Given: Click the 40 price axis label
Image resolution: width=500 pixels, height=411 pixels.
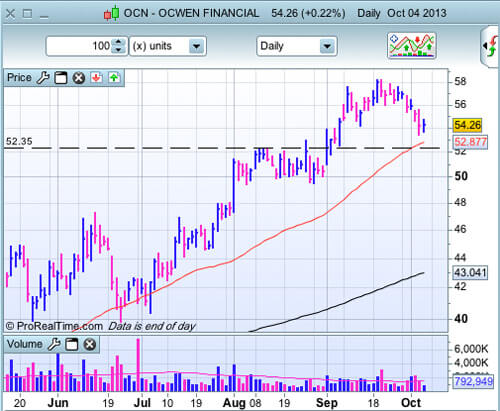Looking at the screenshot, I should tap(460, 319).
